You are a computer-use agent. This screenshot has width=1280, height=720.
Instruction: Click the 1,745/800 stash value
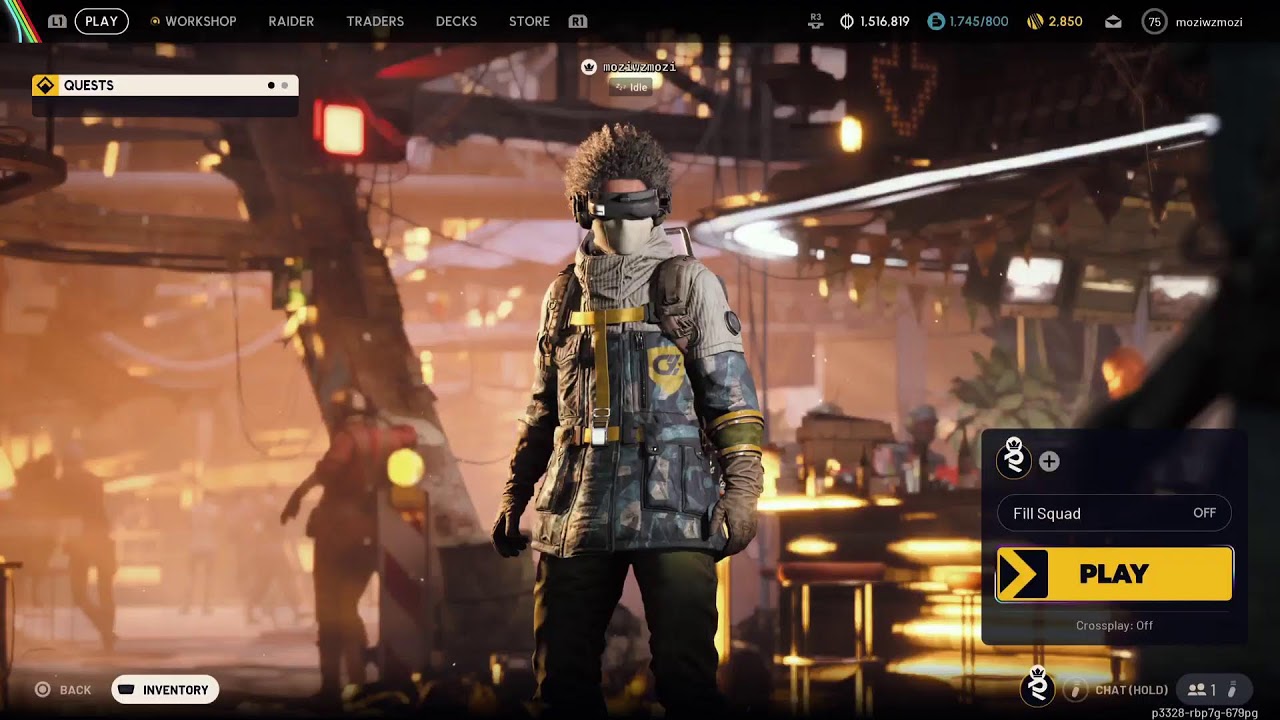click(x=979, y=21)
